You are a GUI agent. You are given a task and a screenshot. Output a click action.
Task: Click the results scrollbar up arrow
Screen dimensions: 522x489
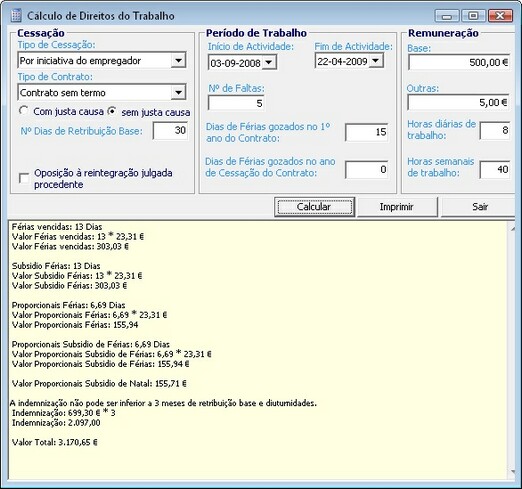(513, 228)
